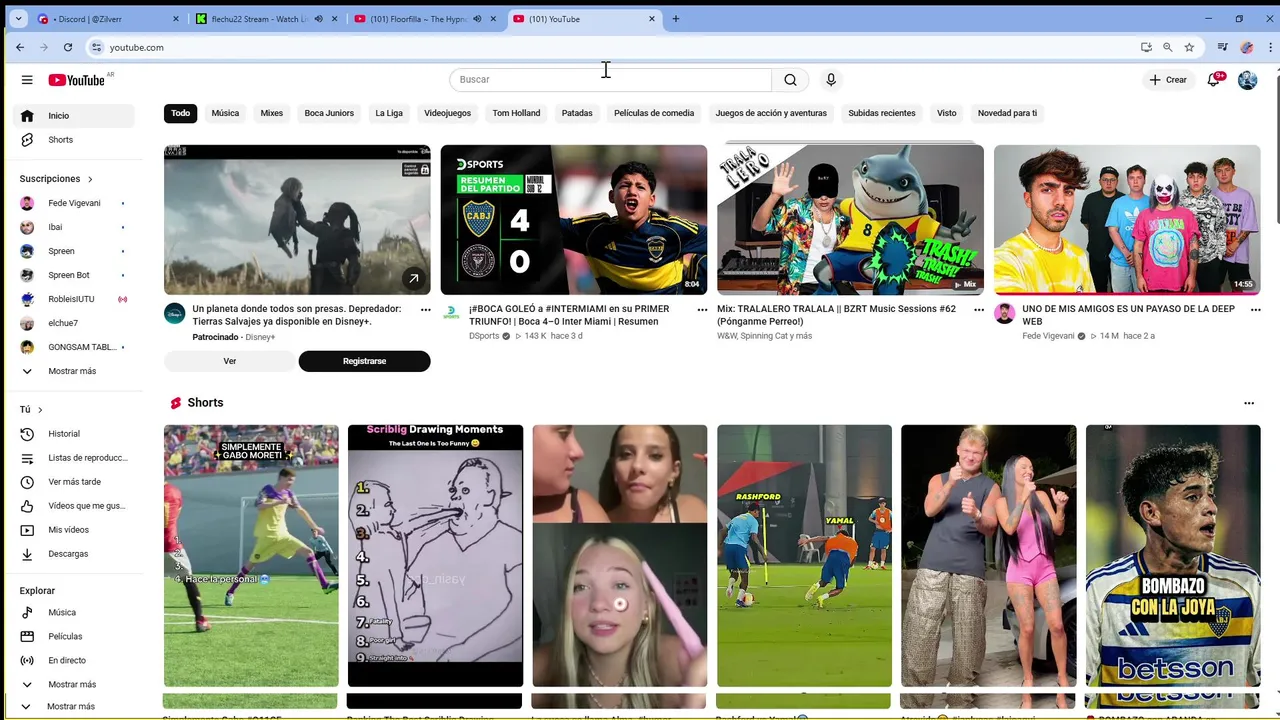
Task: Select the Novedad para ti chip
Action: 1007,113
